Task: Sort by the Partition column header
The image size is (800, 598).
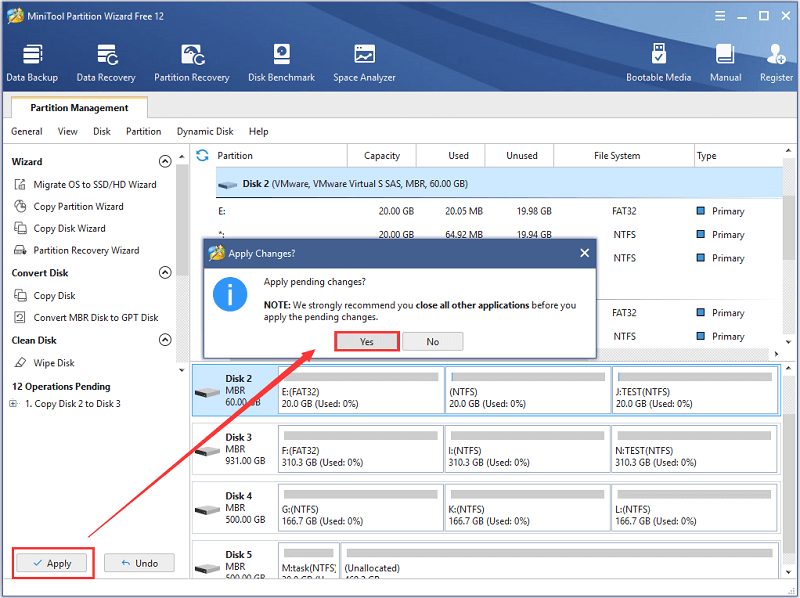Action: pyautogui.click(x=281, y=156)
